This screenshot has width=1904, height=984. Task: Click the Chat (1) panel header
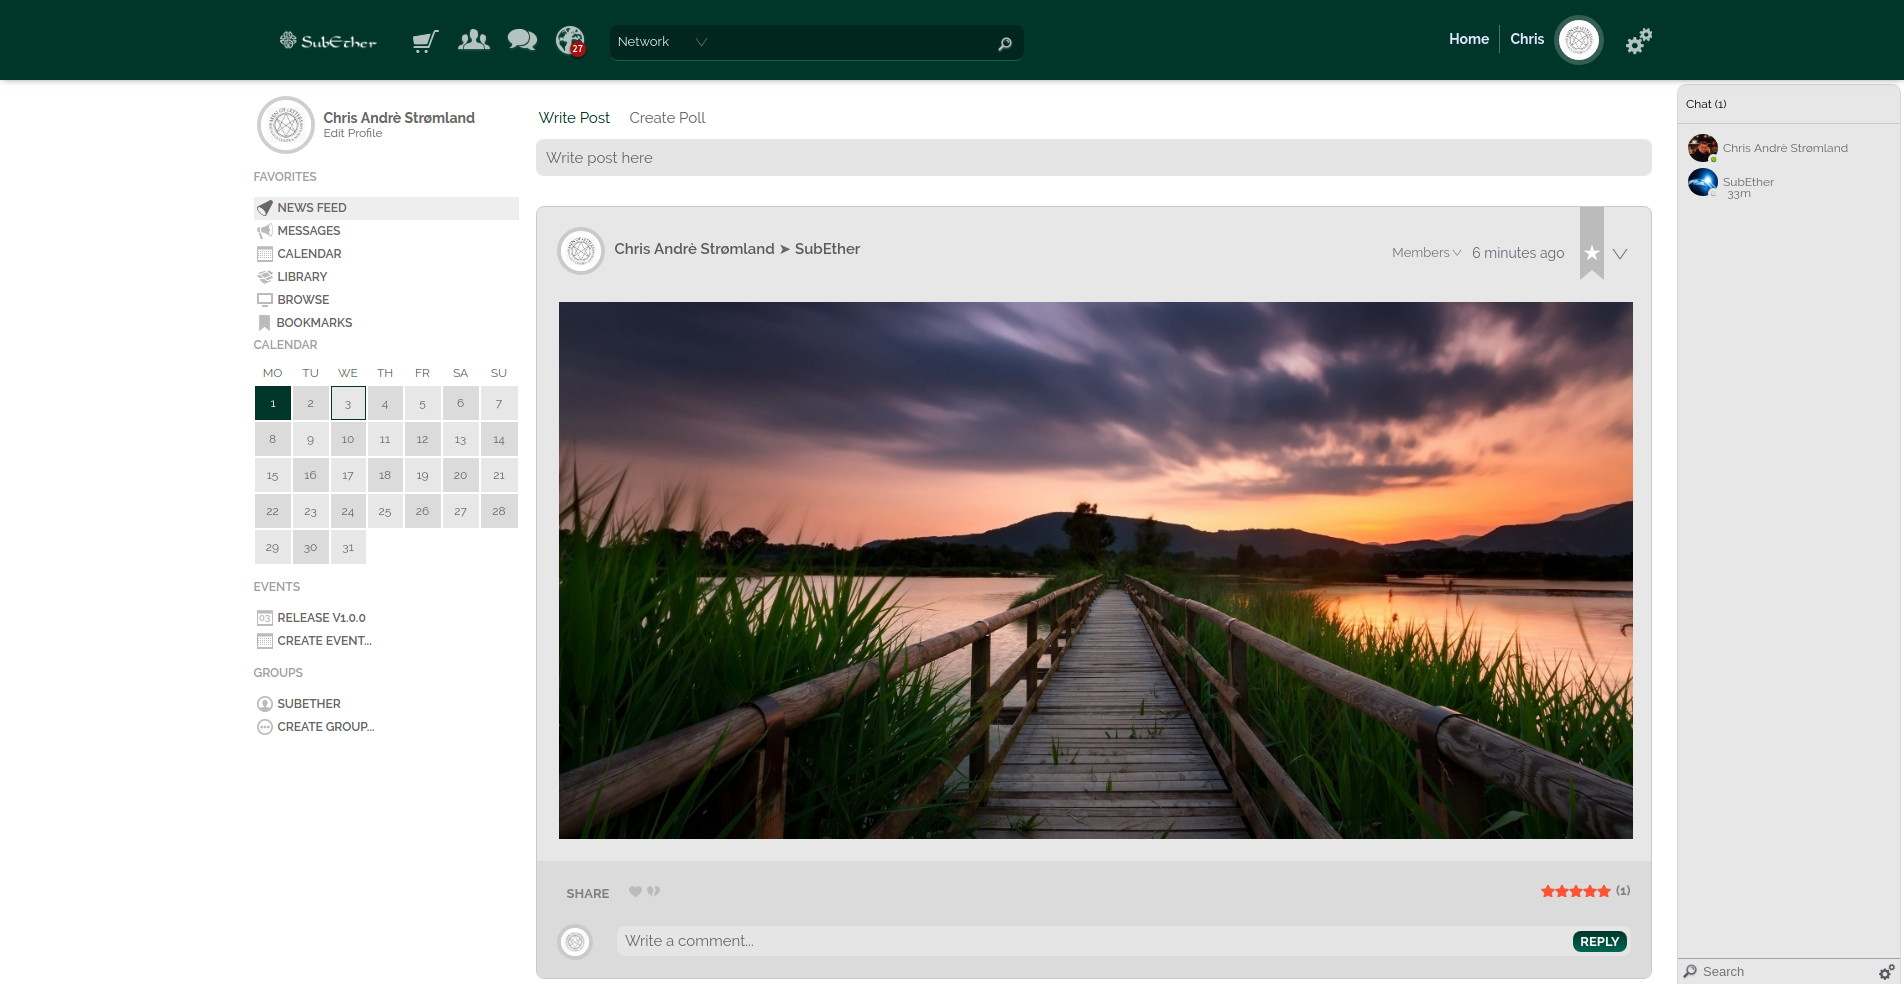tap(1788, 104)
